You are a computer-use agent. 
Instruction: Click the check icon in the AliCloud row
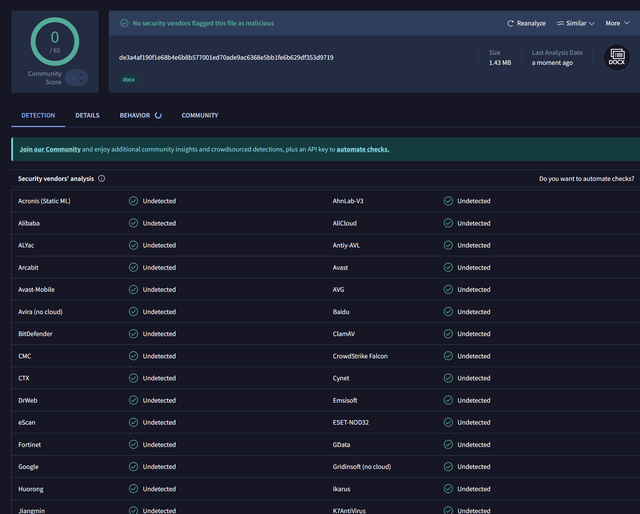(448, 223)
